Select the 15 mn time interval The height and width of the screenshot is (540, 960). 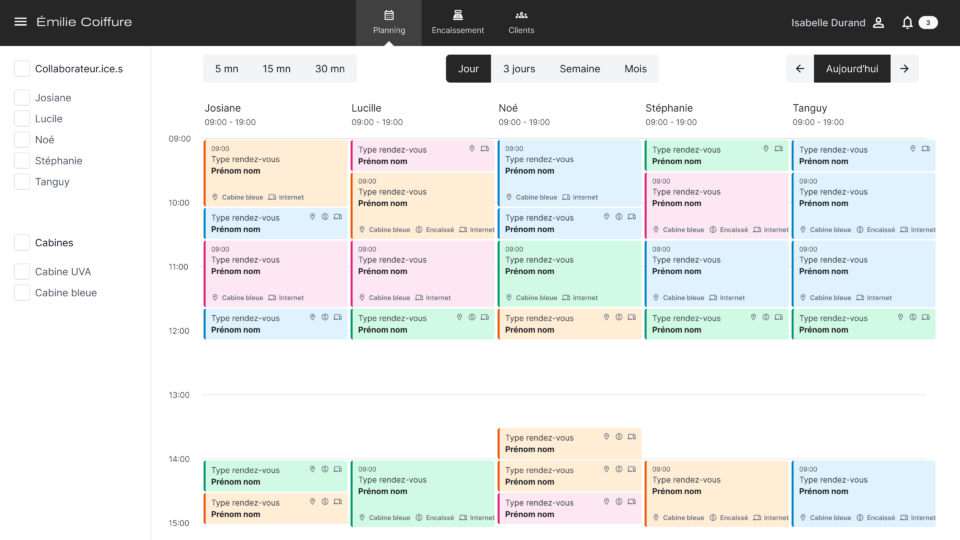coord(277,69)
